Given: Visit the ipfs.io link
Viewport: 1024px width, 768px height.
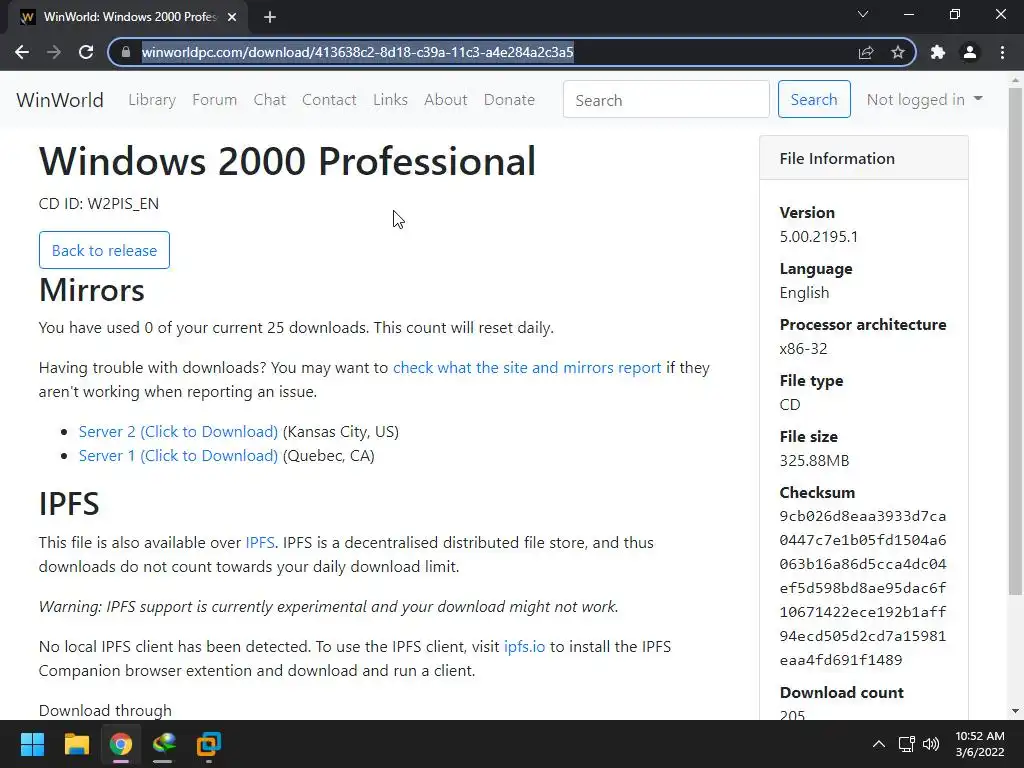Looking at the screenshot, I should click(524, 647).
